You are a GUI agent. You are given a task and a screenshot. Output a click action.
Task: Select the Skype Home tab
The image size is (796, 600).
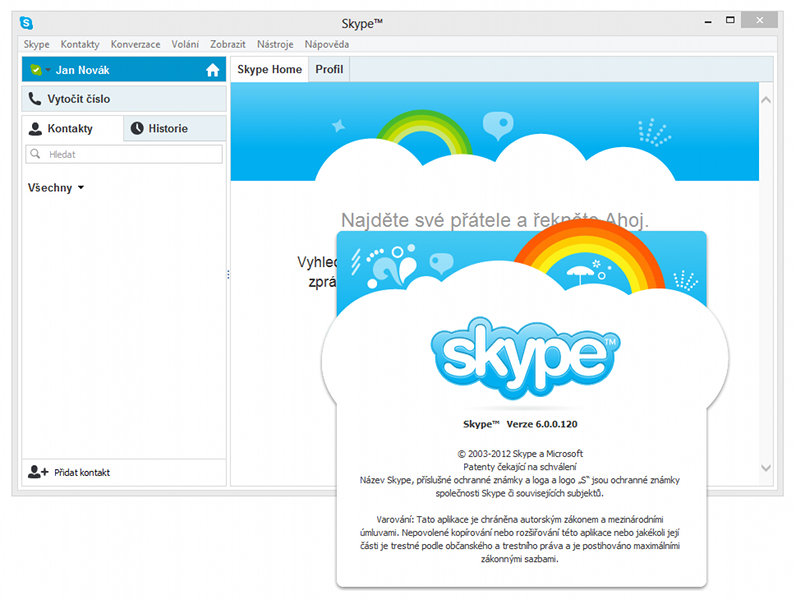click(270, 70)
